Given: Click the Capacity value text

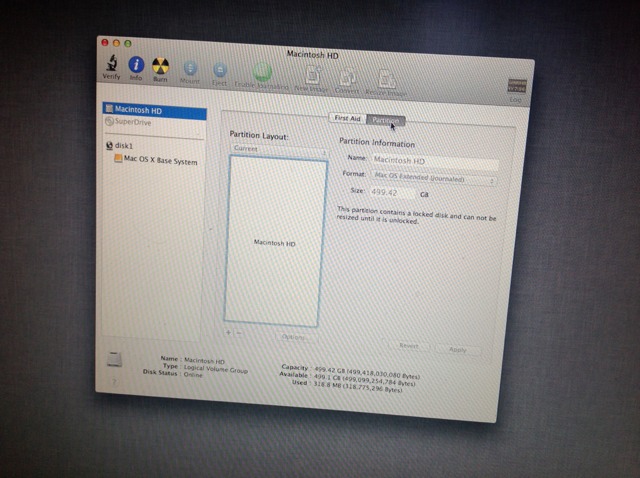Looking at the screenshot, I should point(367,373).
